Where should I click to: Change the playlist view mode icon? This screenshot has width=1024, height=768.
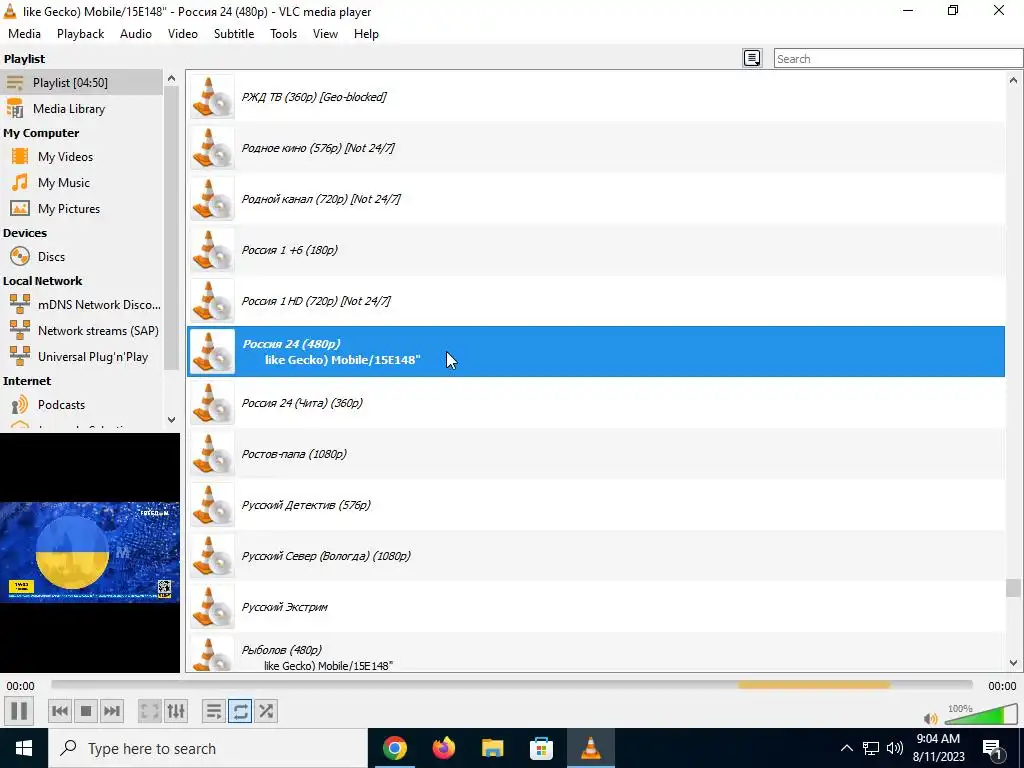point(752,58)
